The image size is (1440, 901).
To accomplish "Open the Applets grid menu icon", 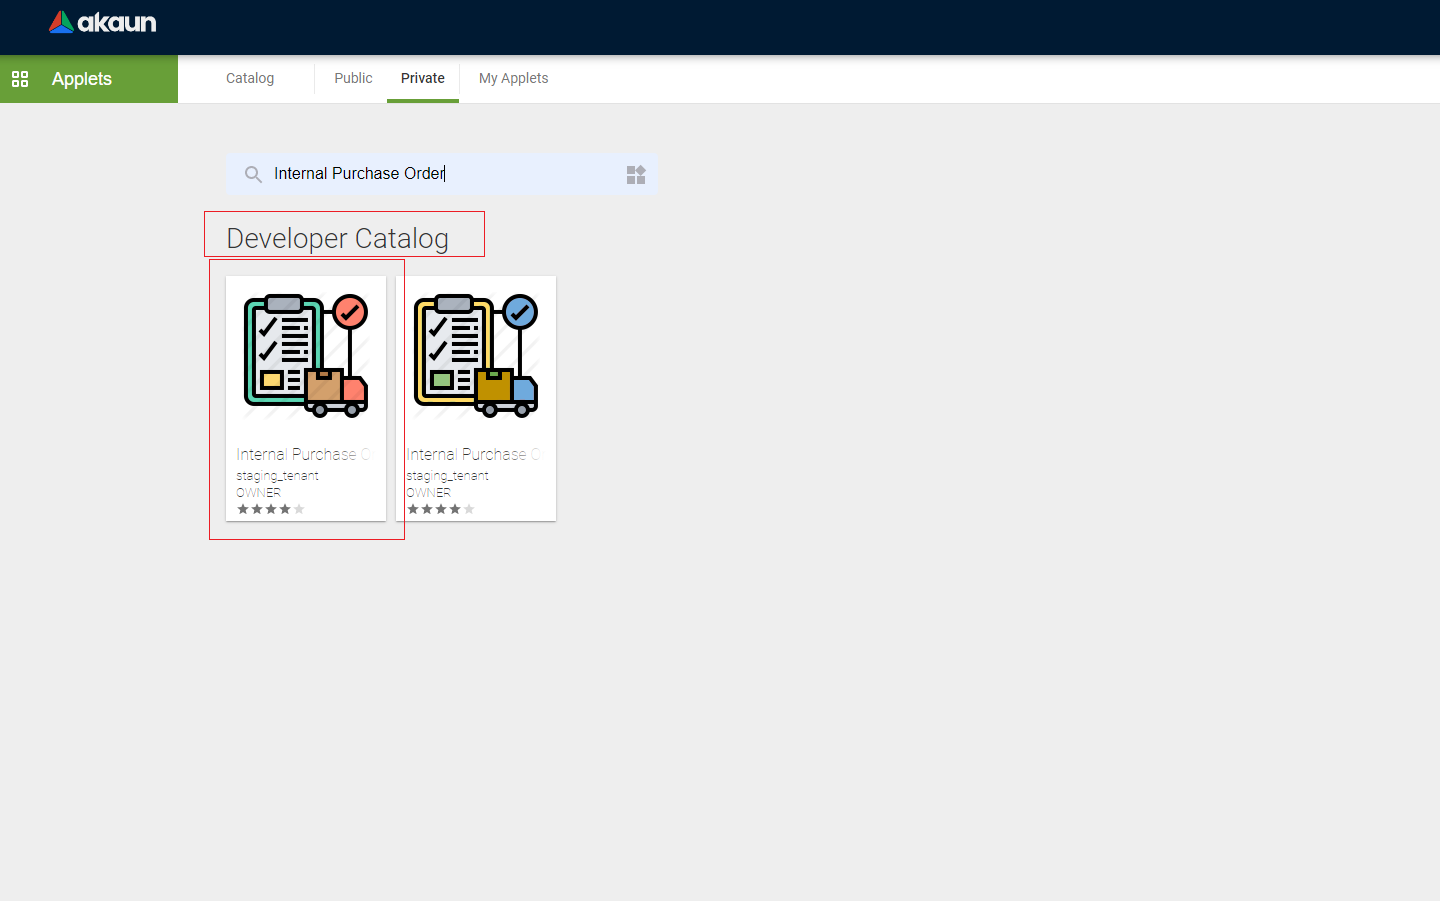I will point(20,79).
